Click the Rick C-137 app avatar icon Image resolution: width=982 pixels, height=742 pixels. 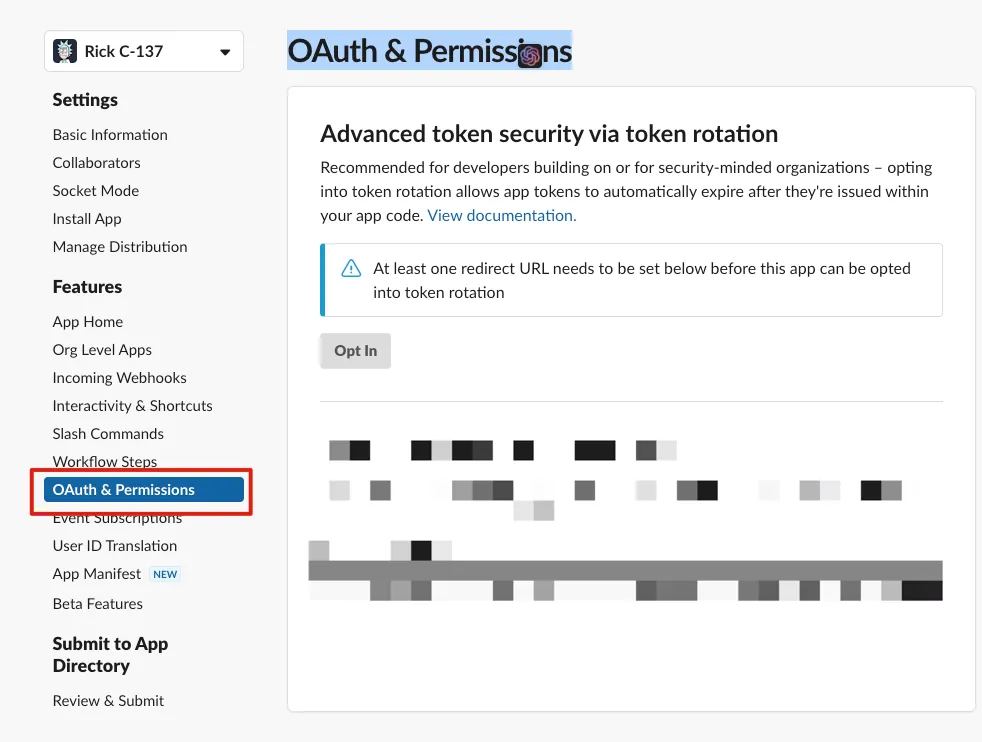(x=65, y=51)
